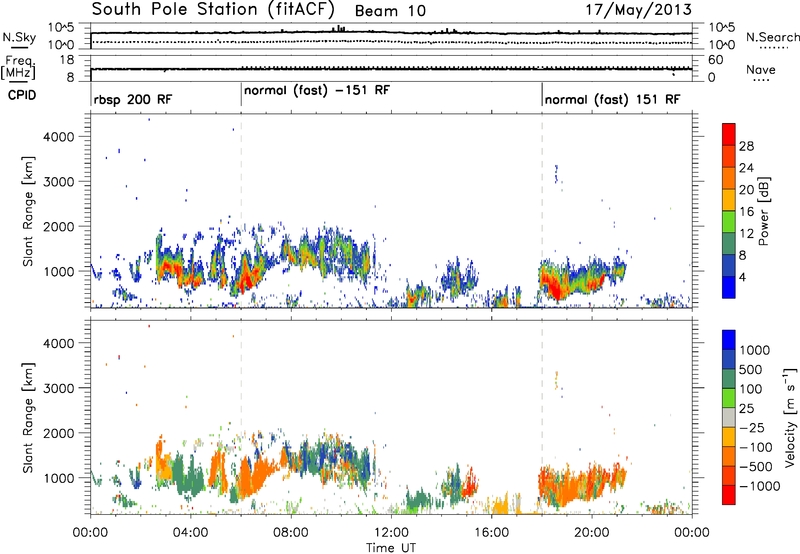Click the 'rbsp 200 RF' mode label
This screenshot has height=554, width=800.
(x=133, y=99)
